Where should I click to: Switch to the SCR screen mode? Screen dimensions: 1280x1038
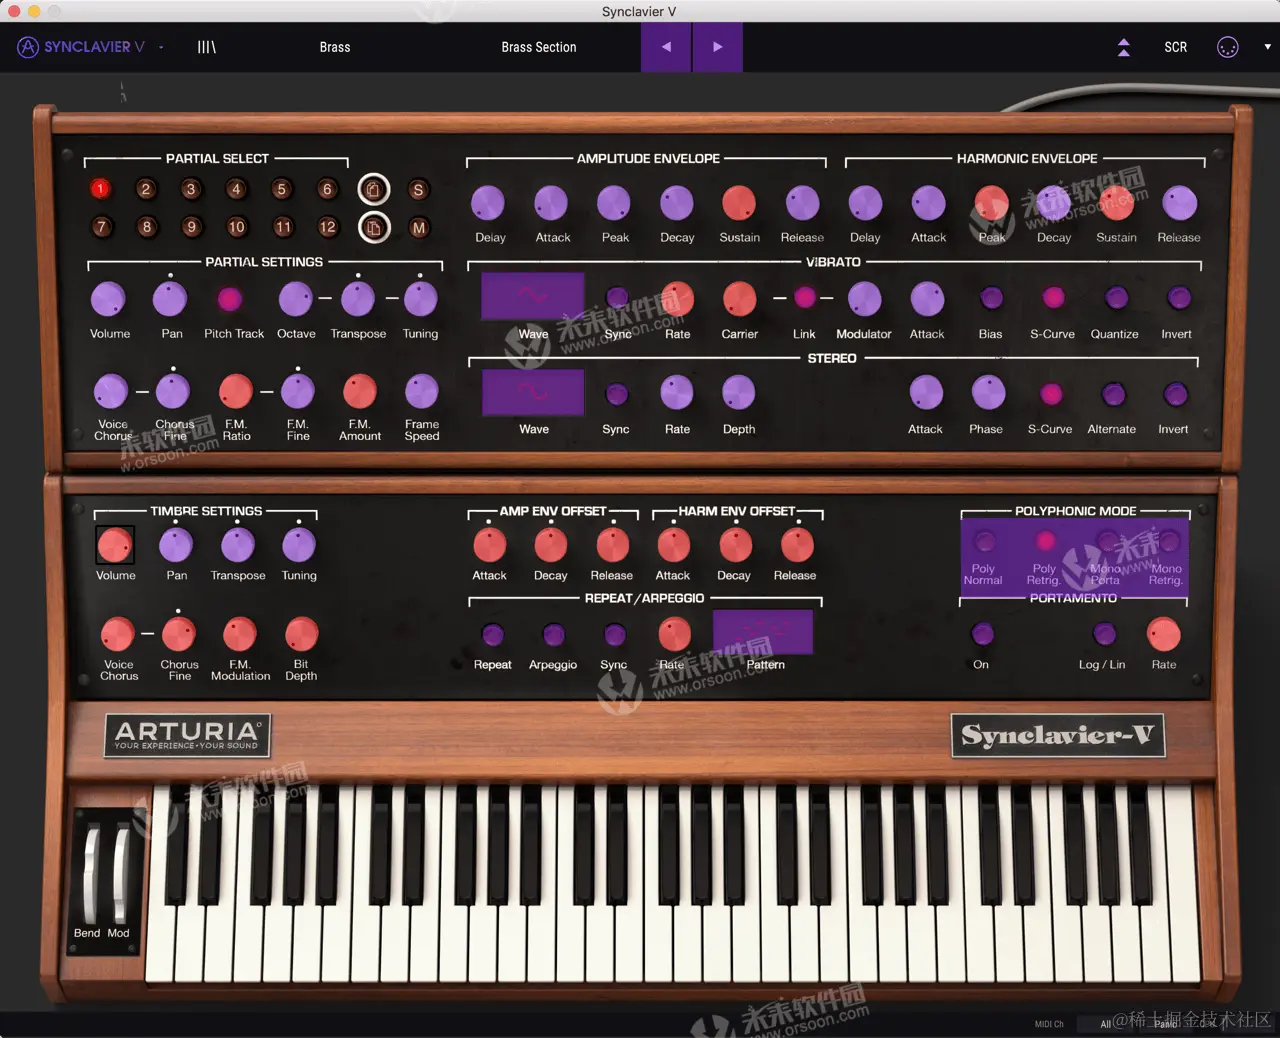pyautogui.click(x=1176, y=47)
